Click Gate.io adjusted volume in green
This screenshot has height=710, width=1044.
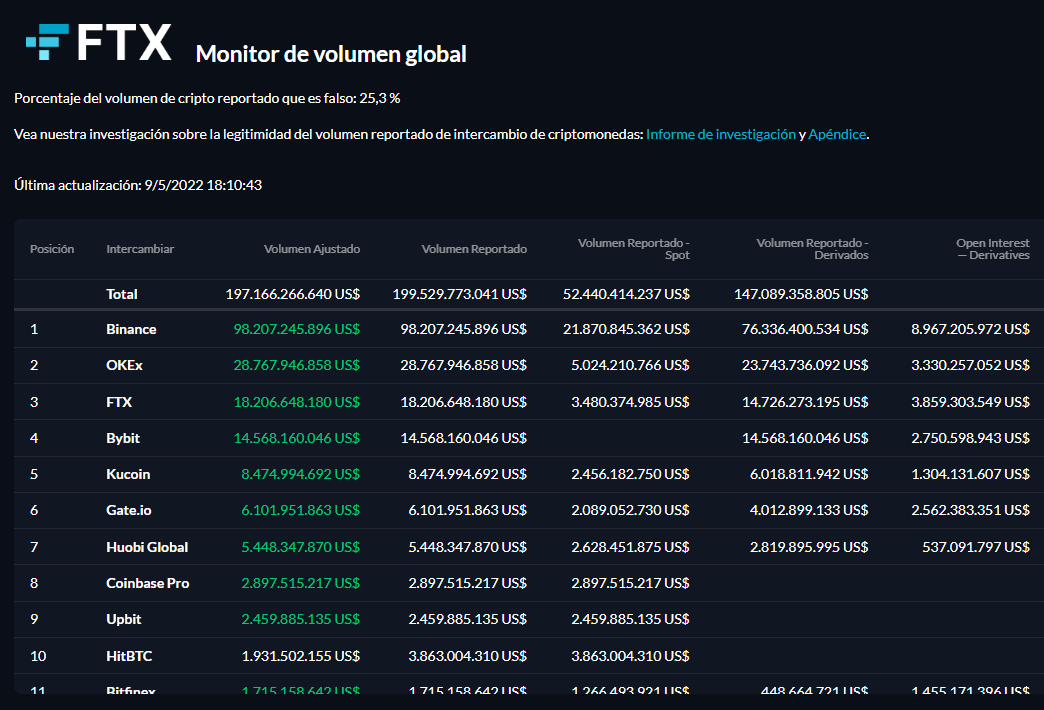point(300,510)
